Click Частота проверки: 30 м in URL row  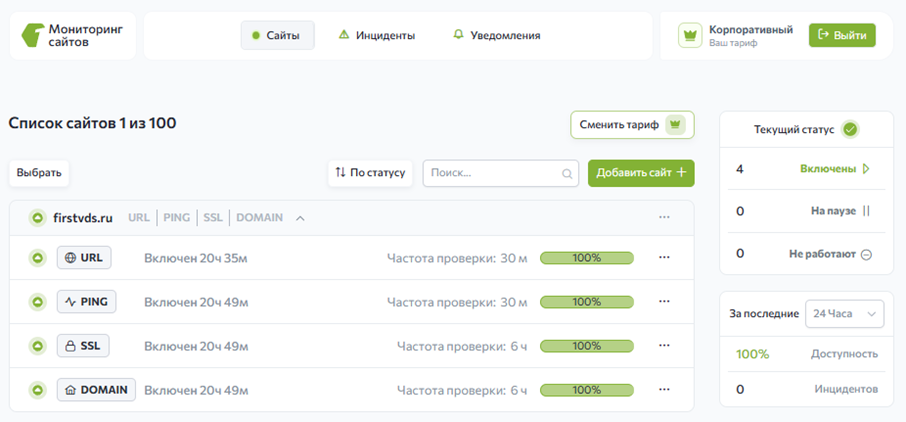[457, 258]
